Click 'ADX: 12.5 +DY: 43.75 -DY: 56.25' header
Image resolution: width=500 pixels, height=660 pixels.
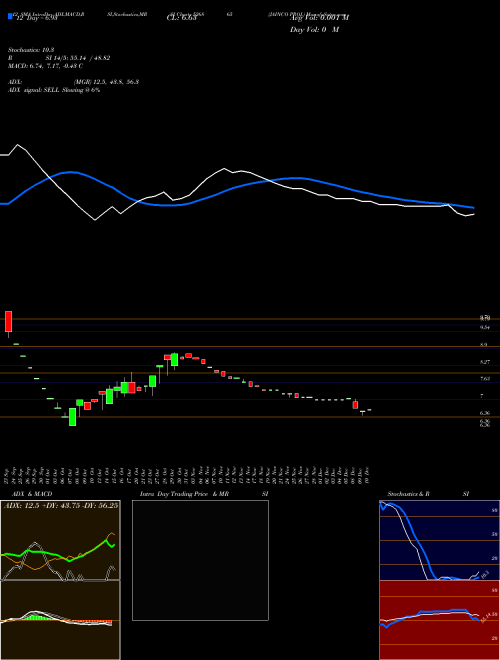(x=61, y=505)
